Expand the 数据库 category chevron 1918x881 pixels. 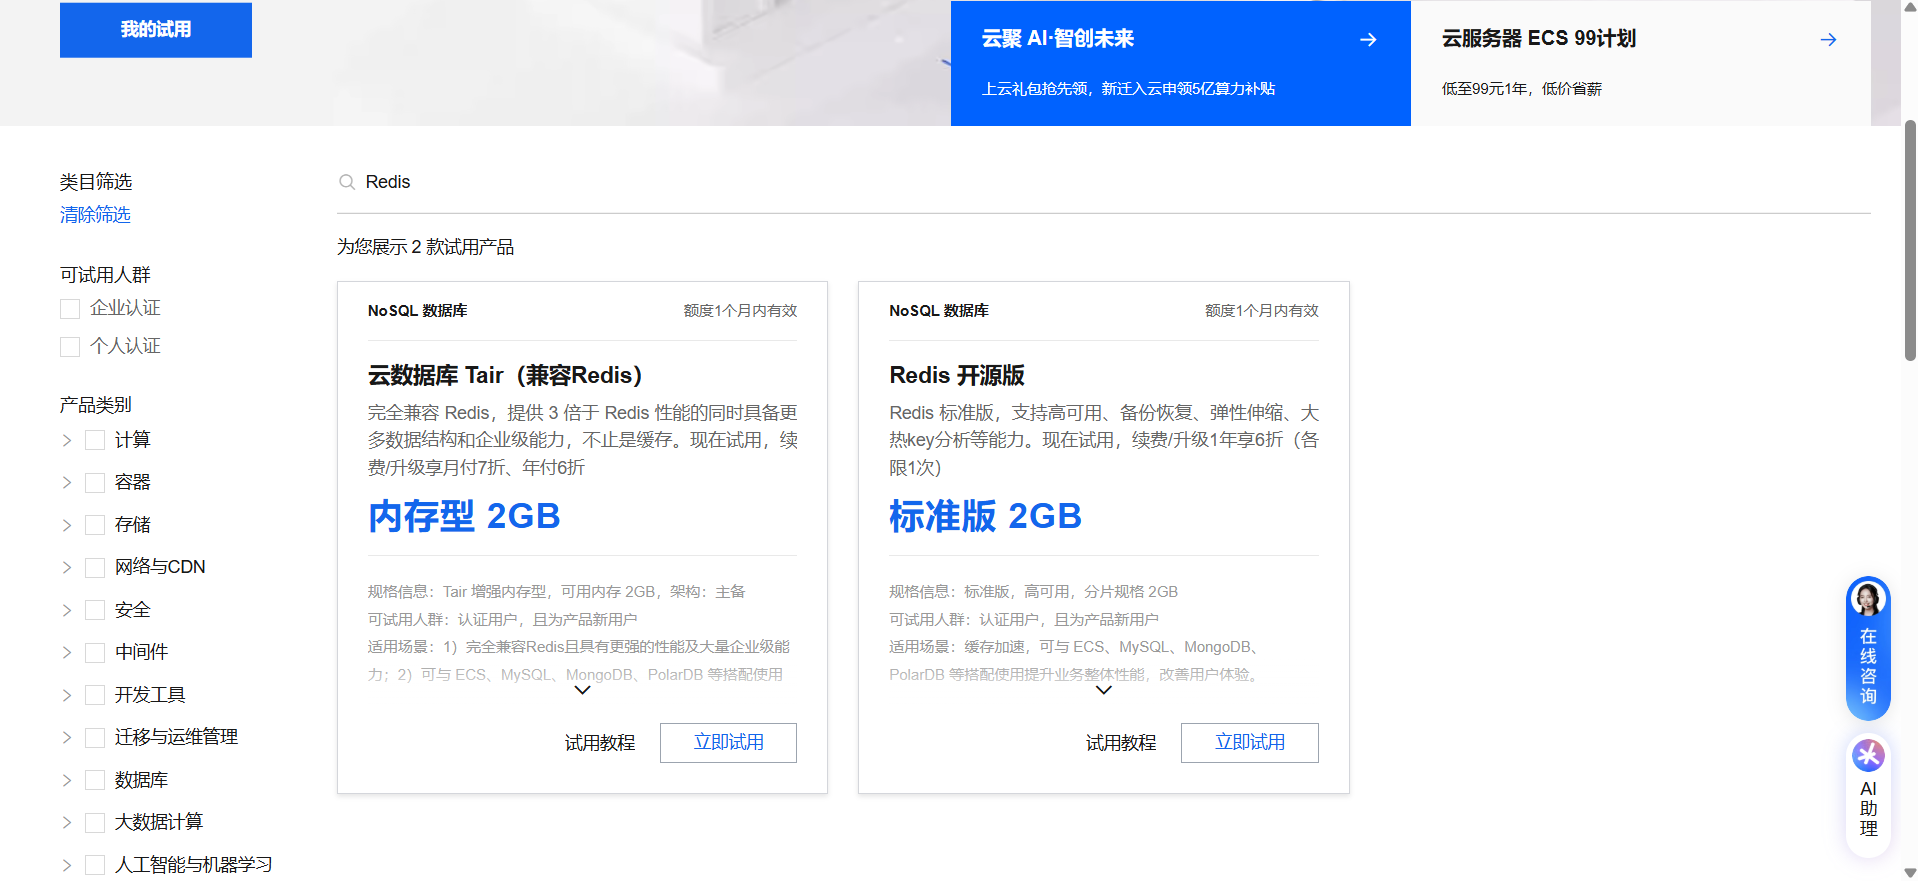coord(67,780)
